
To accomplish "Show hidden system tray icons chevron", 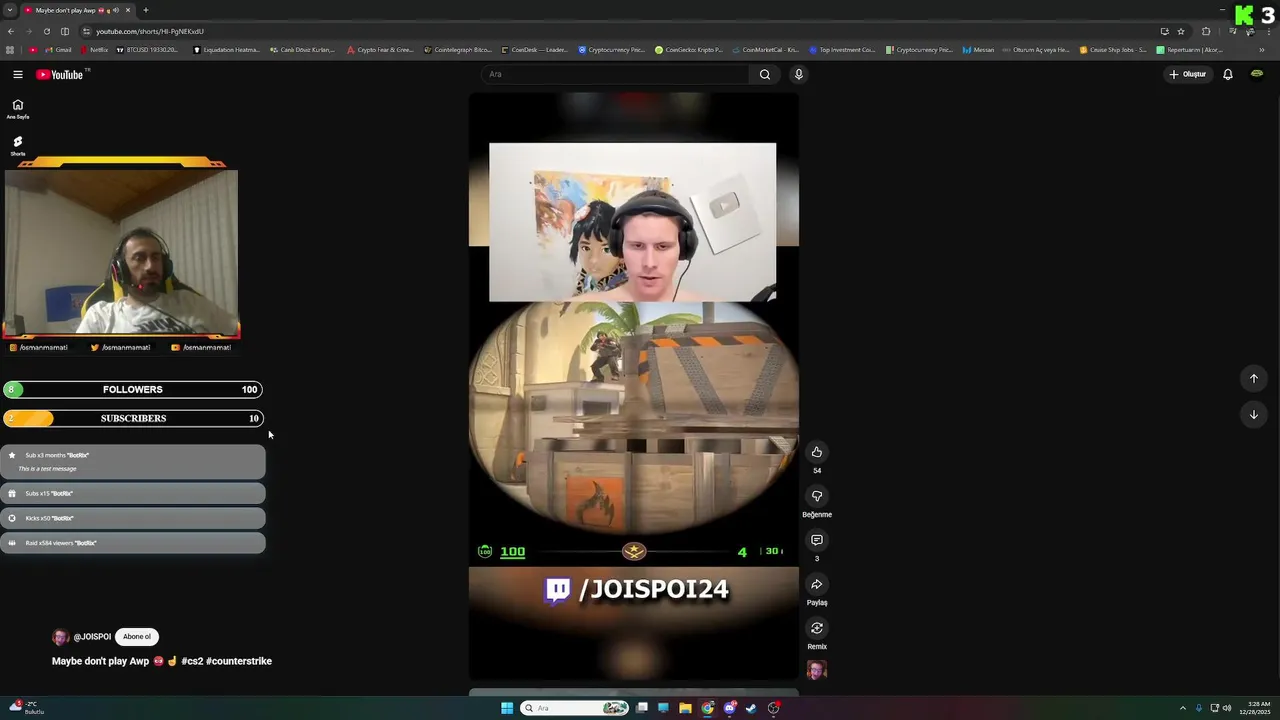I will (x=1183, y=708).
